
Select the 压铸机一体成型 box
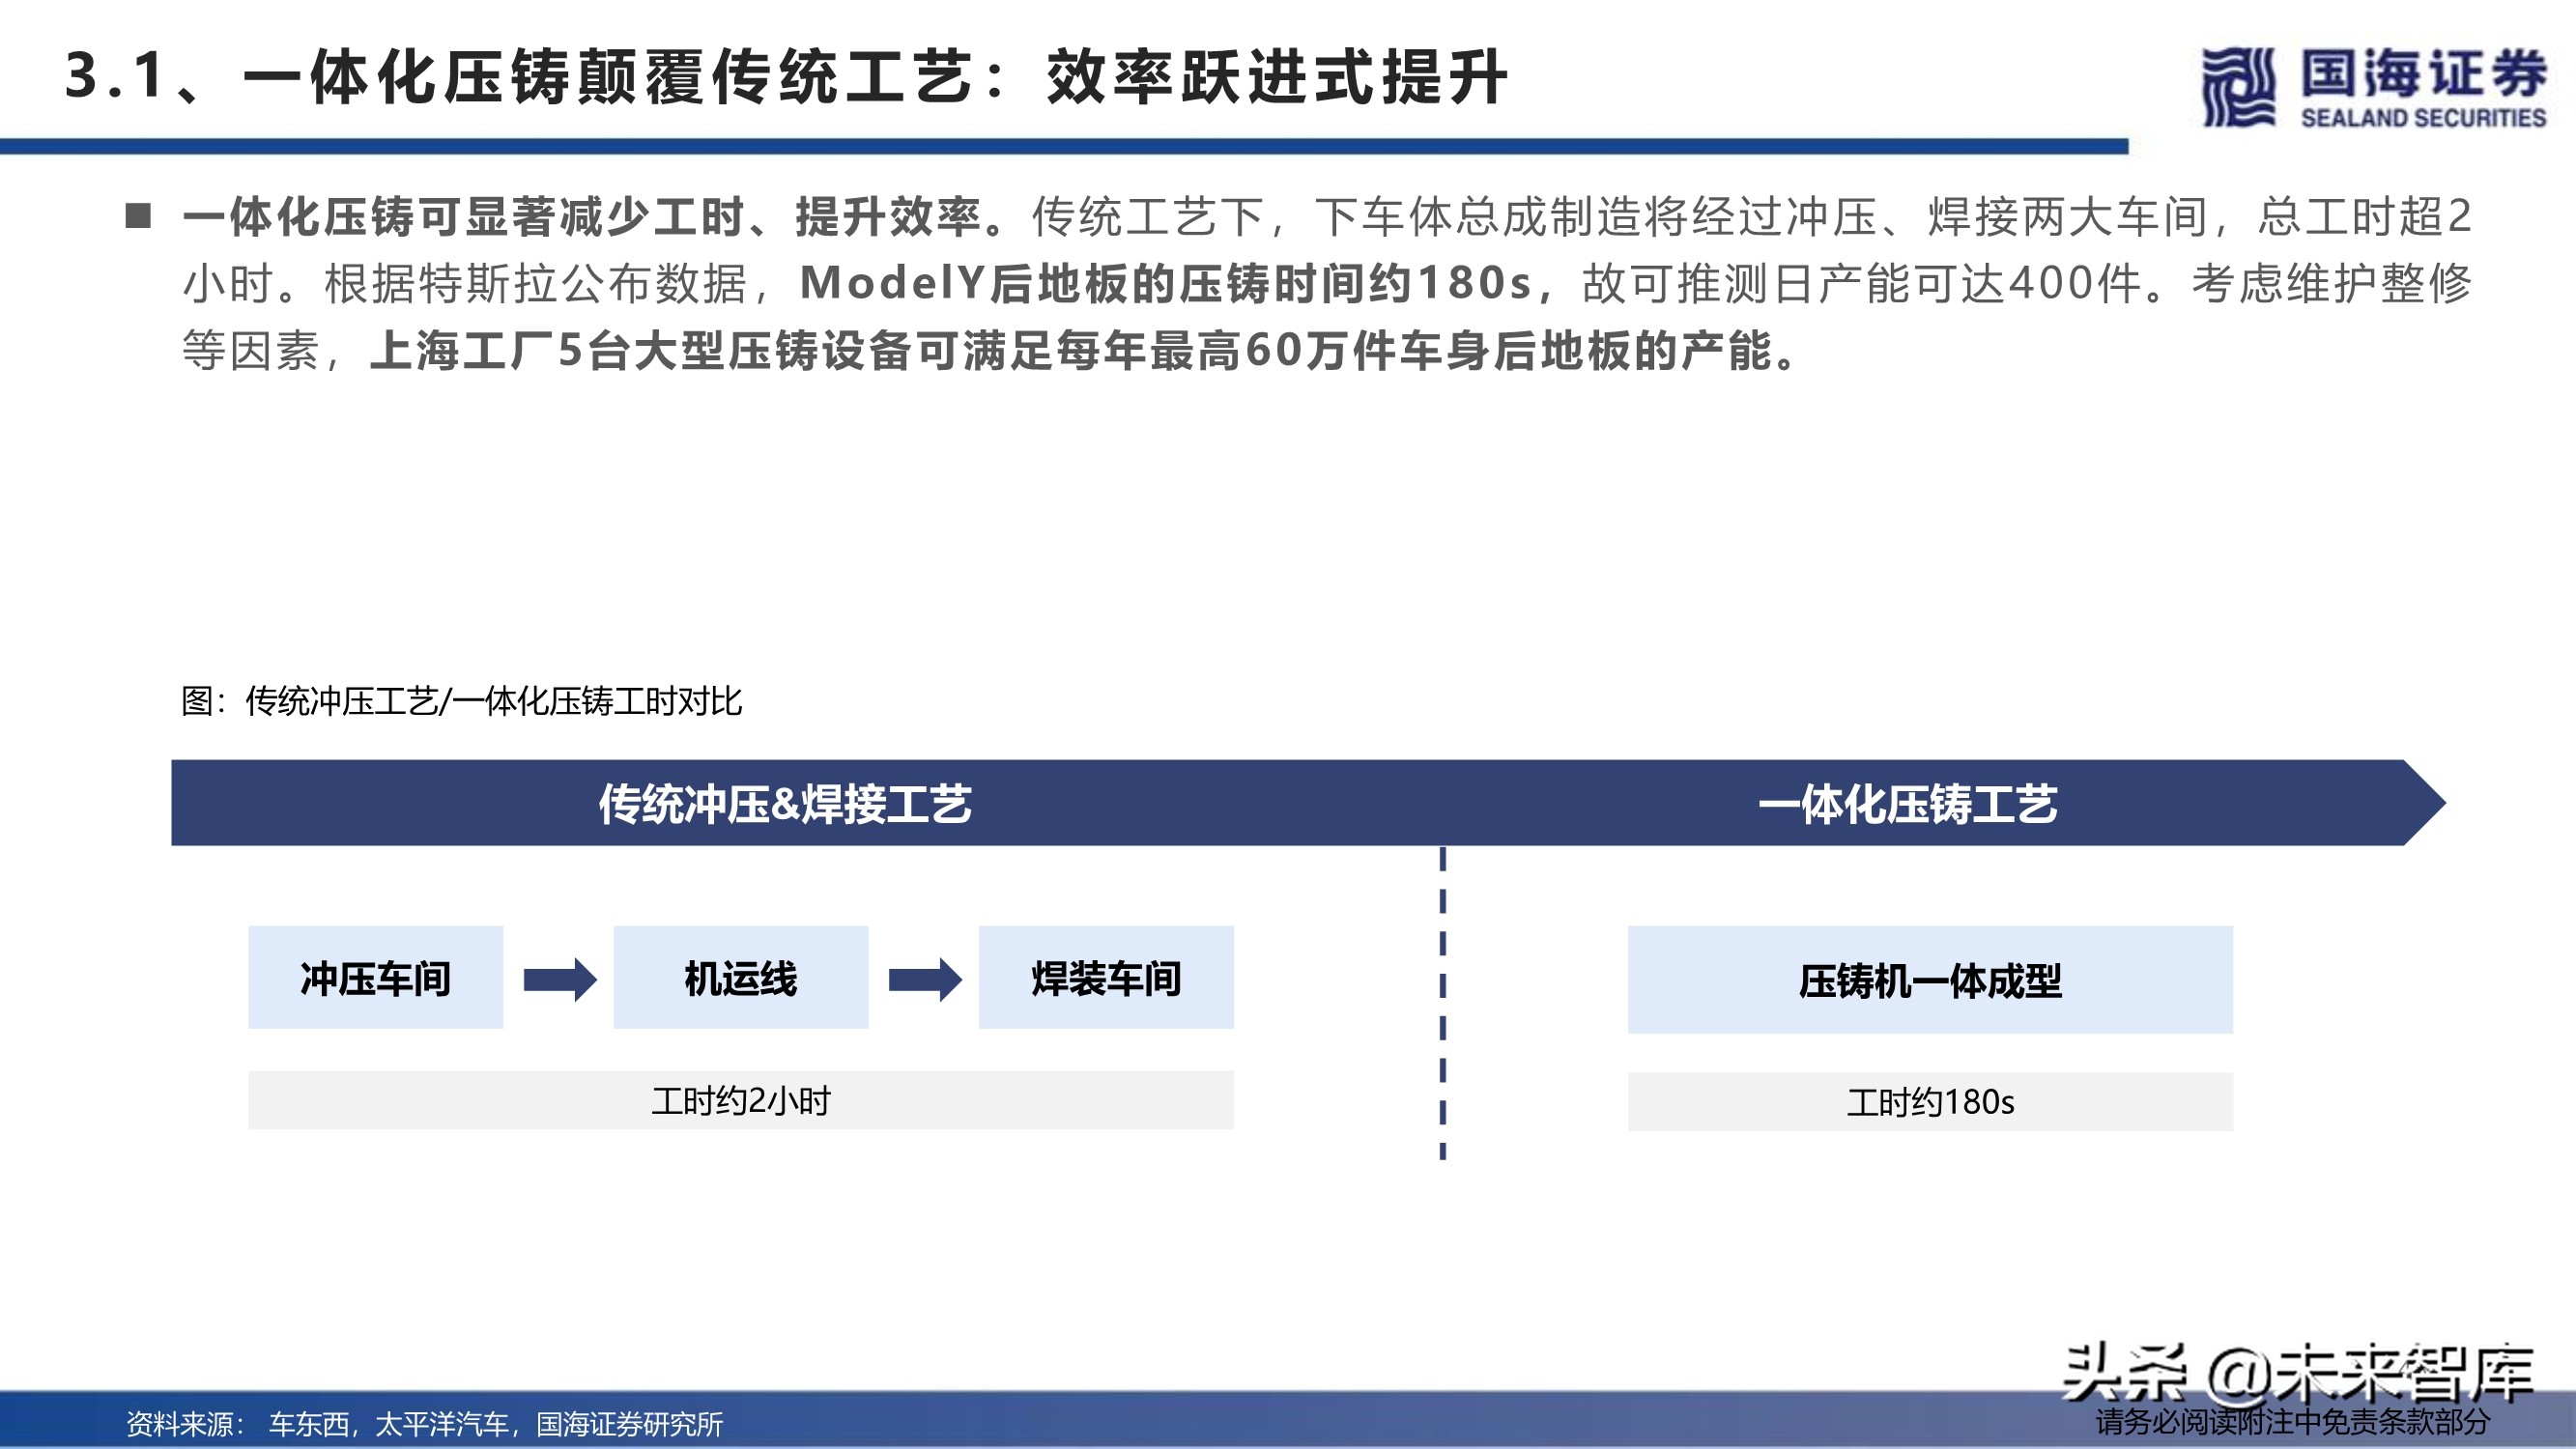click(x=1930, y=980)
